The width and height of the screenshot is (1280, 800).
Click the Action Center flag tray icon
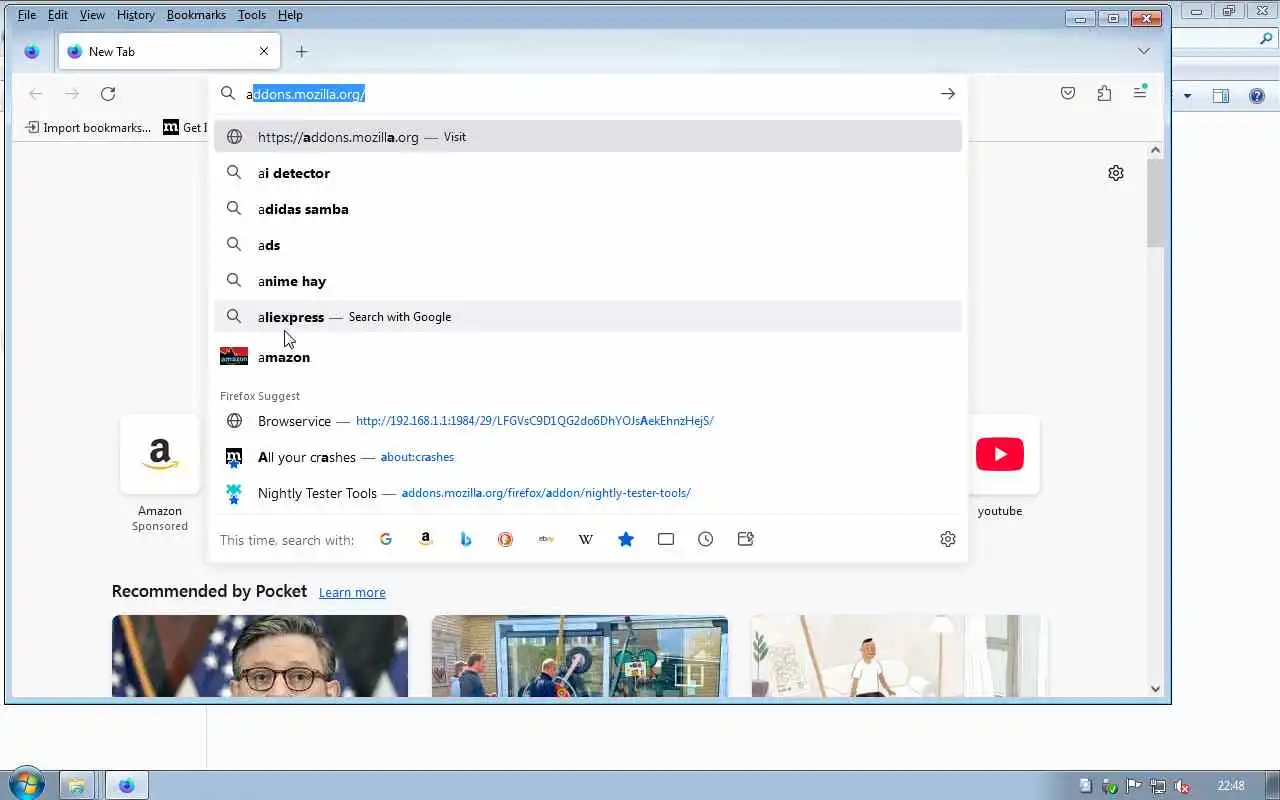tap(1134, 786)
